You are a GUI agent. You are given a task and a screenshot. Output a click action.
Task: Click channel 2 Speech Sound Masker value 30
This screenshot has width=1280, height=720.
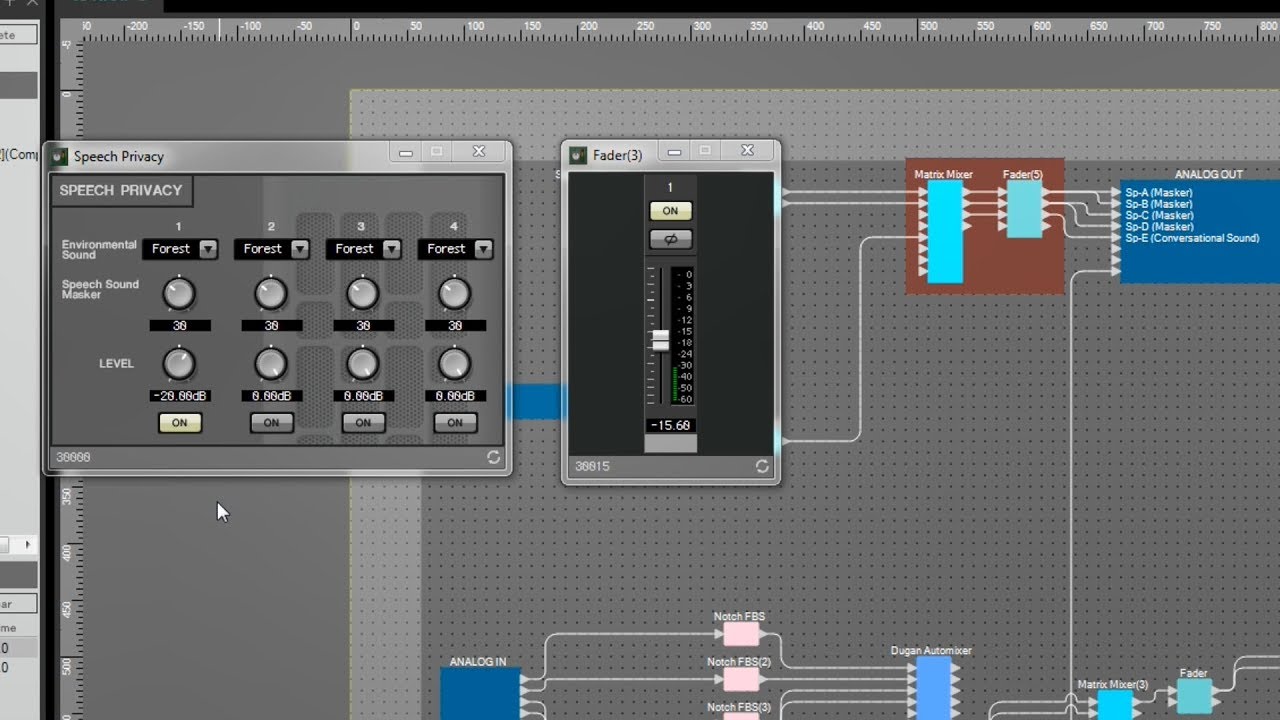[271, 326]
